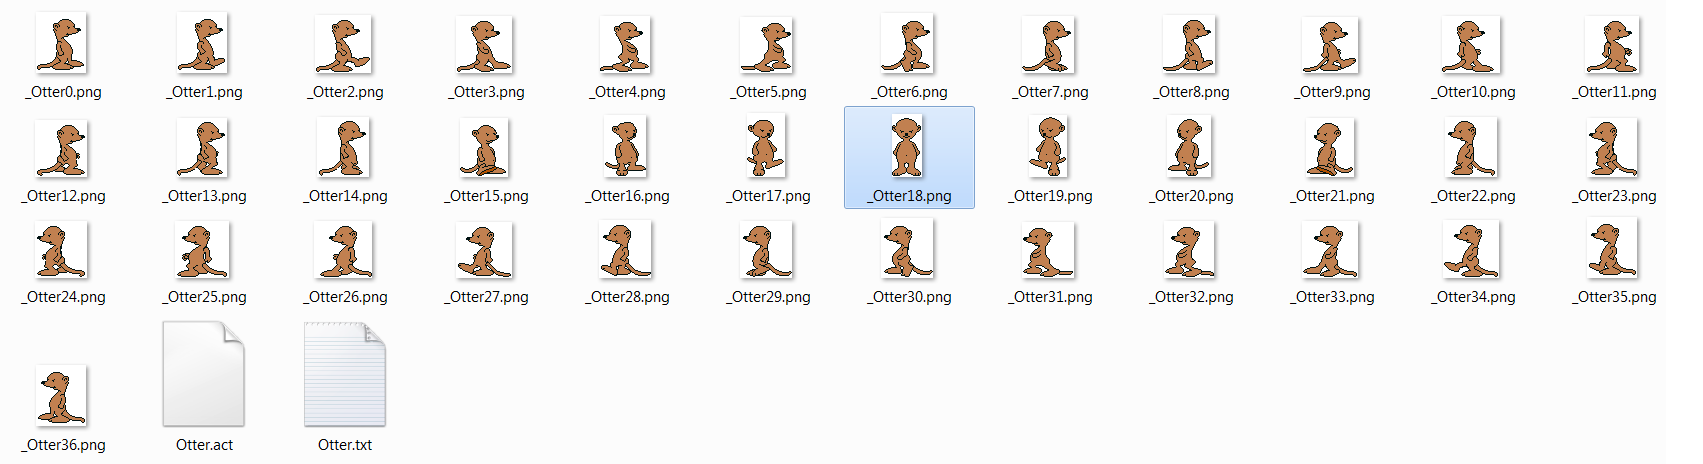
Task: Select the _Otter1.png file icon
Action: [x=203, y=43]
